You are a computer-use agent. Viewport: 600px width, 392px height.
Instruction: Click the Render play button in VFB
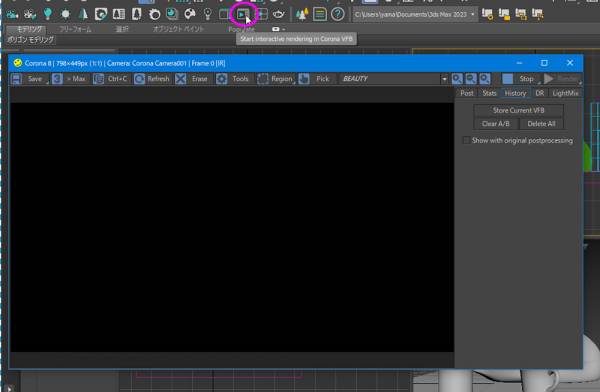pyautogui.click(x=549, y=79)
